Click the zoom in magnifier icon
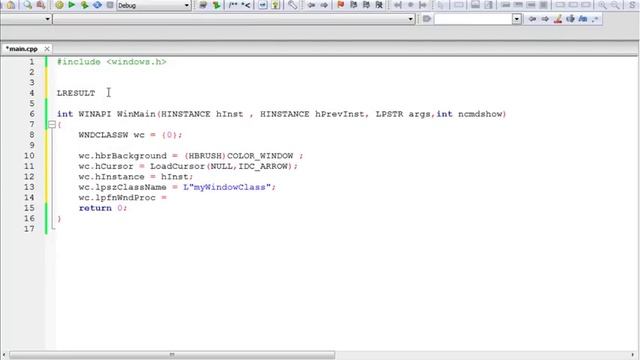Screen dimensions: 640x360 tap(602, 5)
